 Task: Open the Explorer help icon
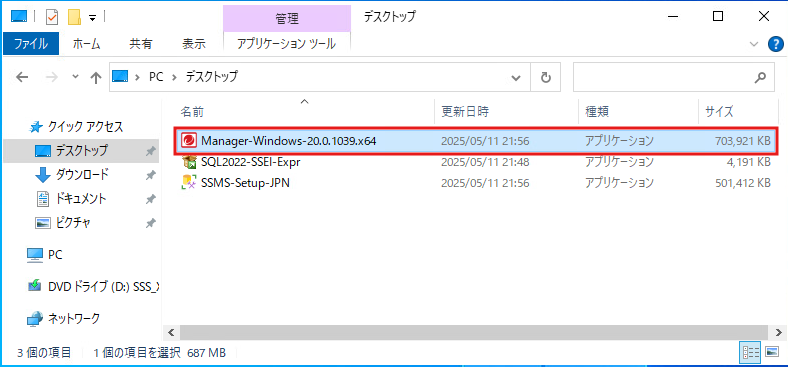(776, 44)
